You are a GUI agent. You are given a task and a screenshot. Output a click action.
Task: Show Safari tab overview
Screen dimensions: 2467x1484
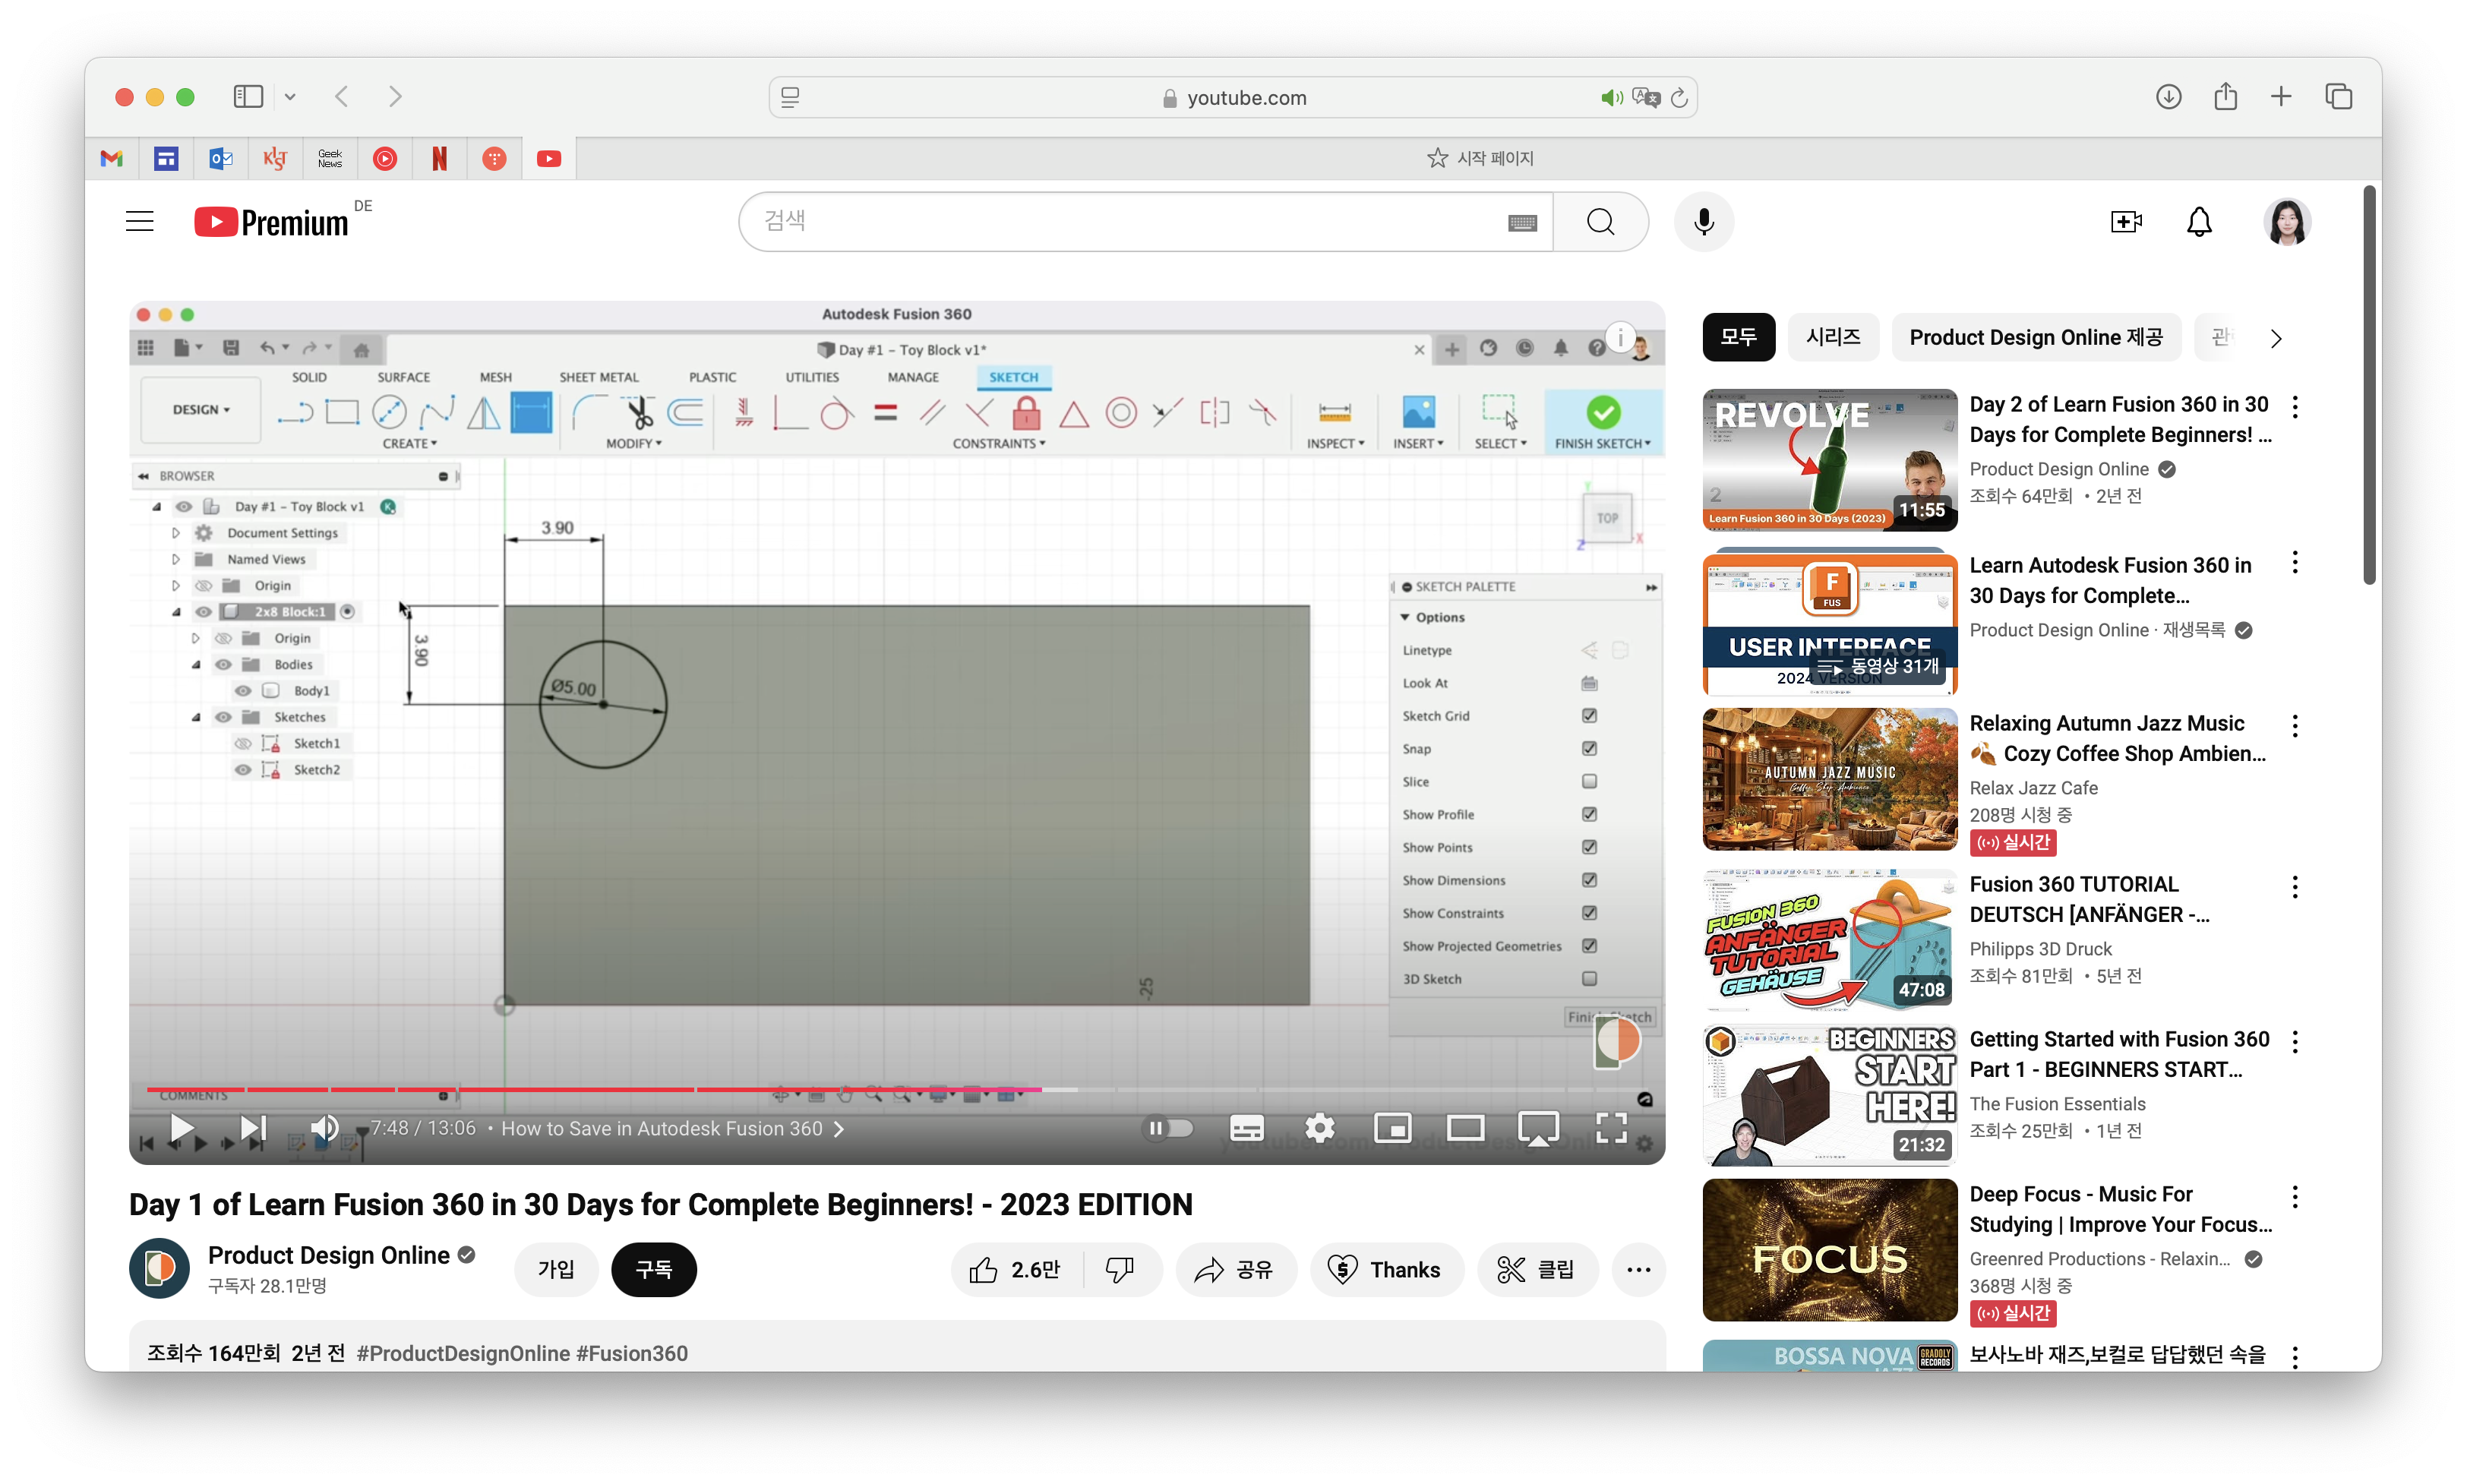click(2339, 96)
